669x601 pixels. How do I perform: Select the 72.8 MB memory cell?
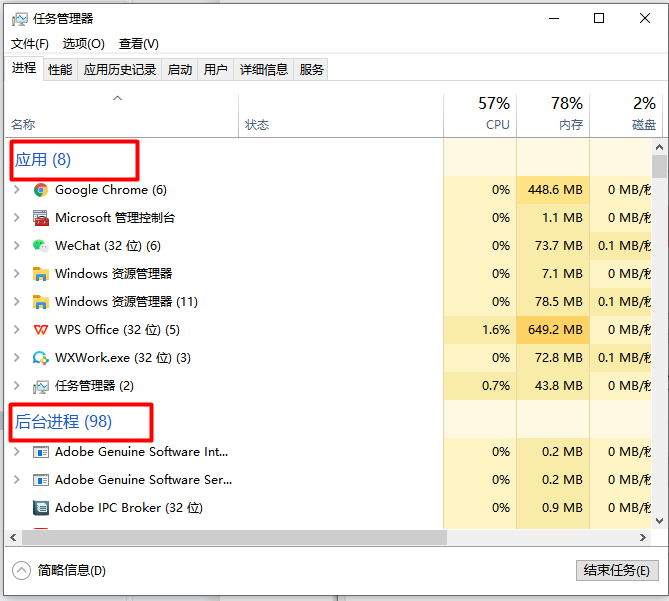tap(553, 358)
